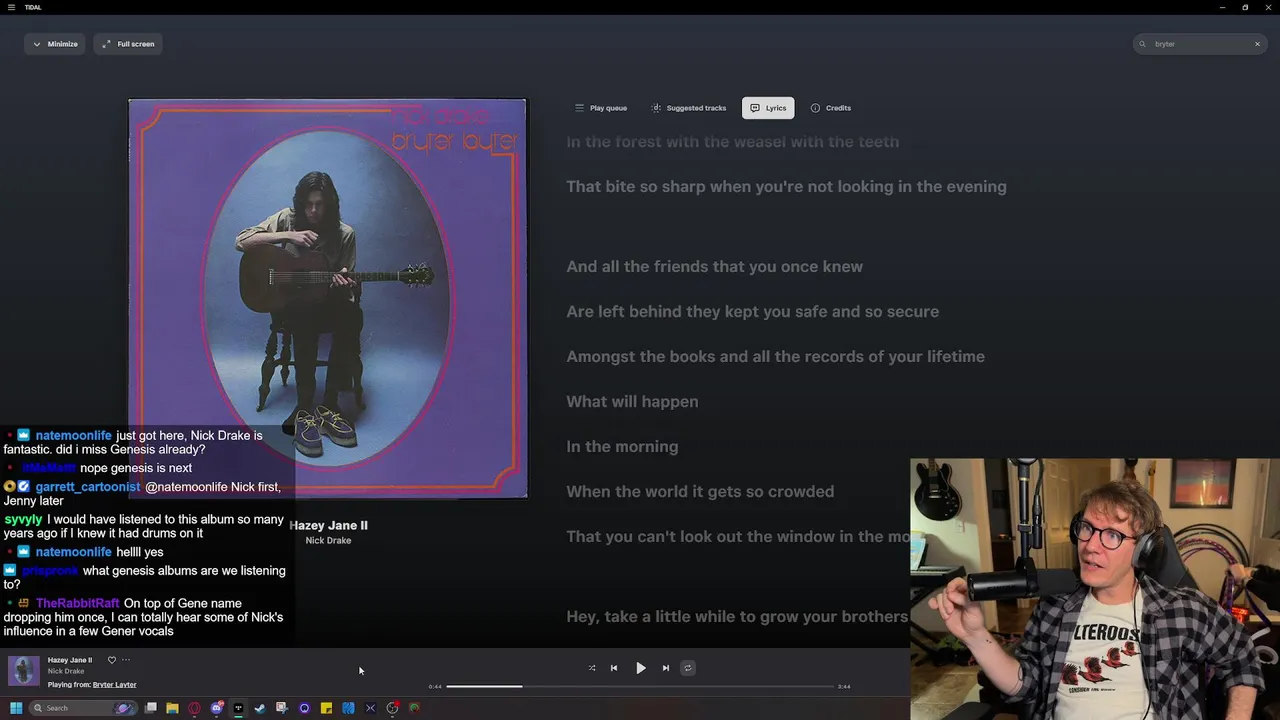The image size is (1280, 720).
Task: Clear the search field with the X
Action: [x=1257, y=44]
